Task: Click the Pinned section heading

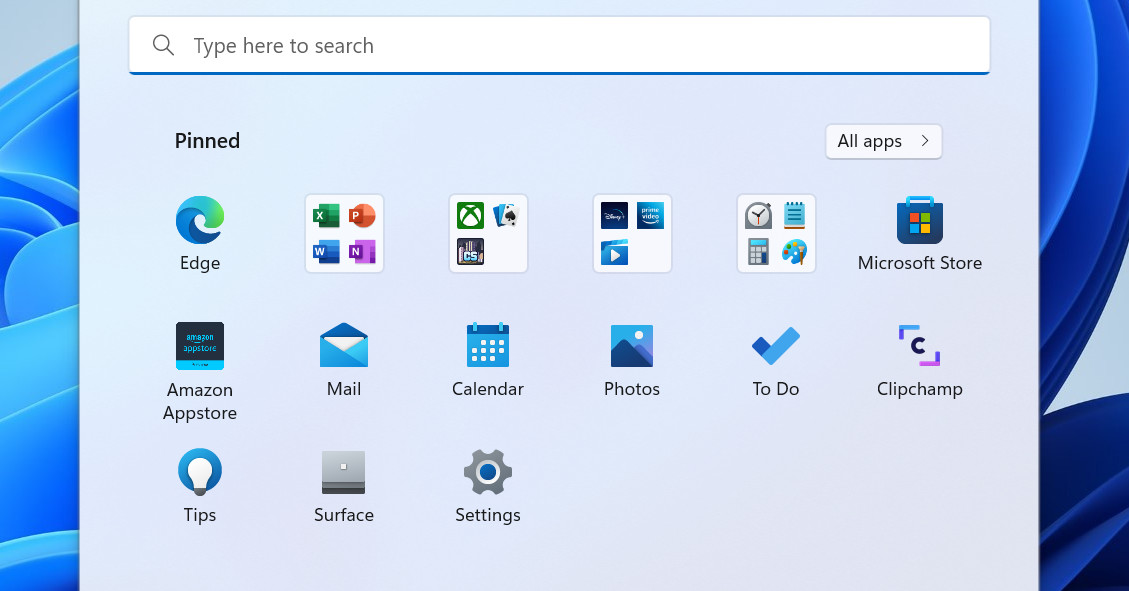Action: click(x=207, y=141)
